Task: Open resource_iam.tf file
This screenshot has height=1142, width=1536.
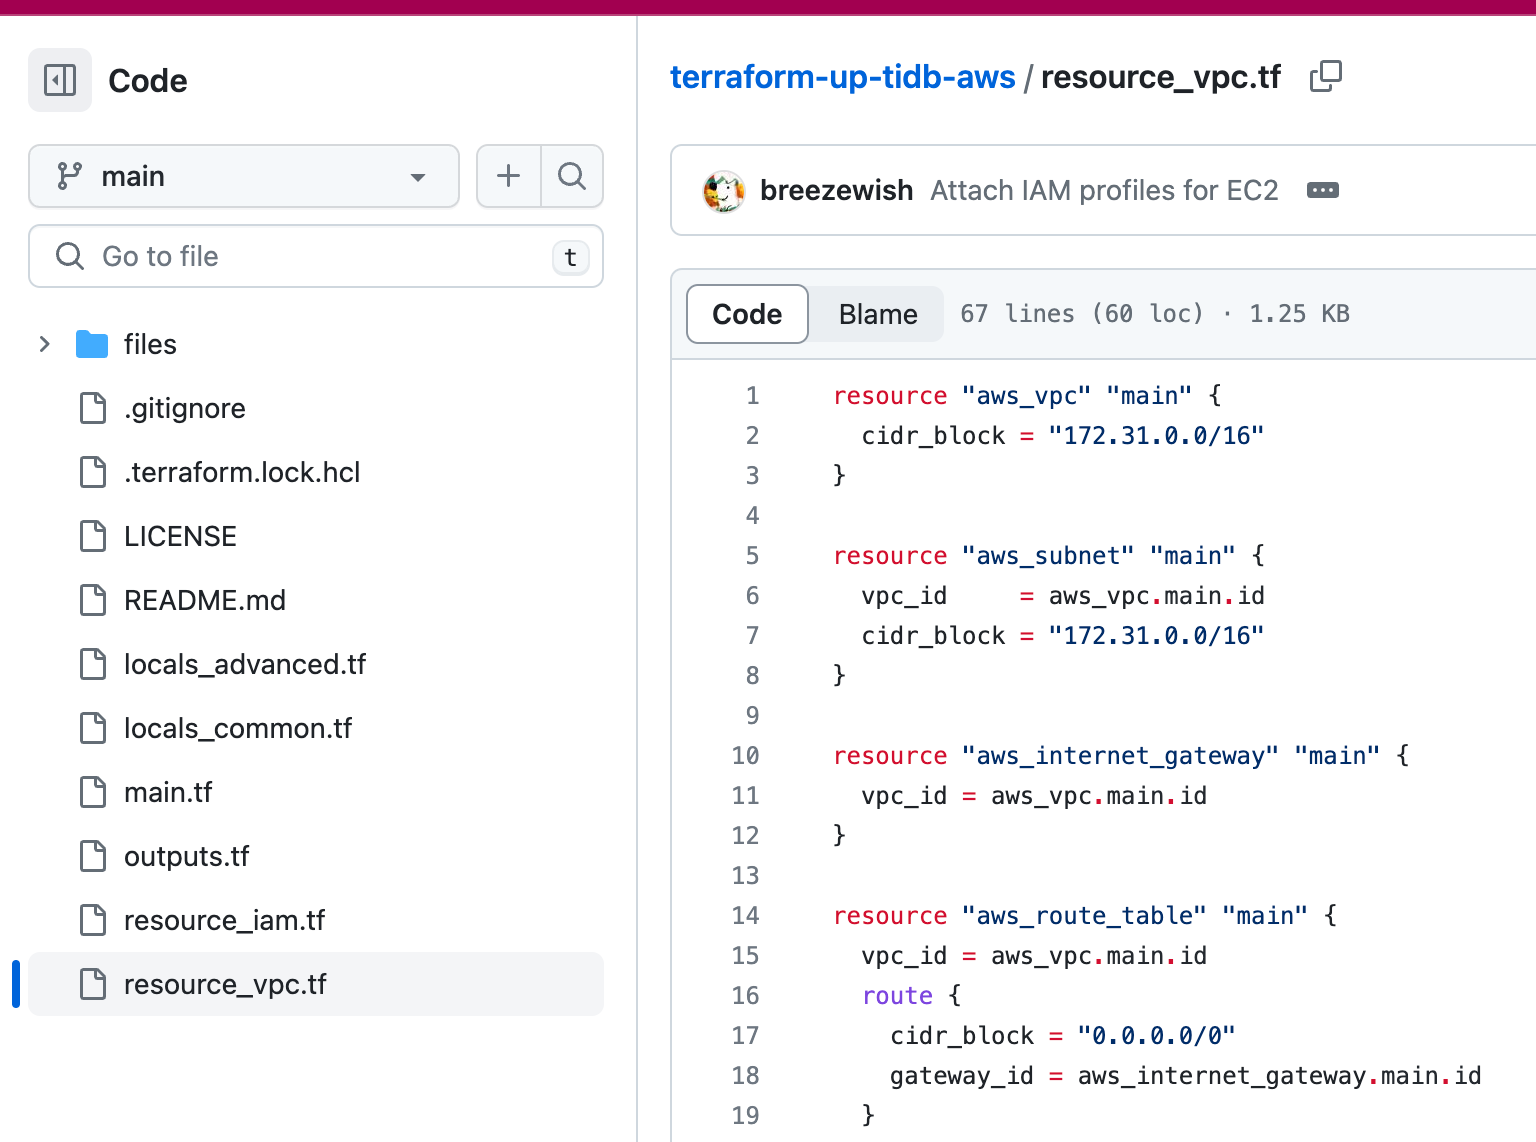Action: click(224, 920)
